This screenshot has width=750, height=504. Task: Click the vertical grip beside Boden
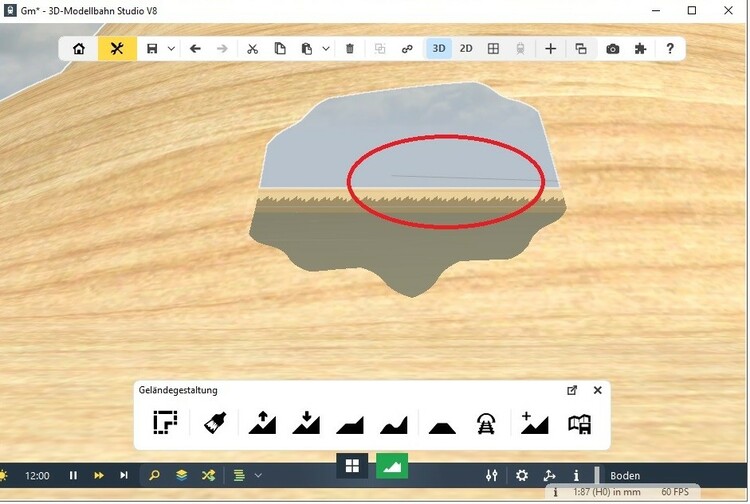click(597, 475)
